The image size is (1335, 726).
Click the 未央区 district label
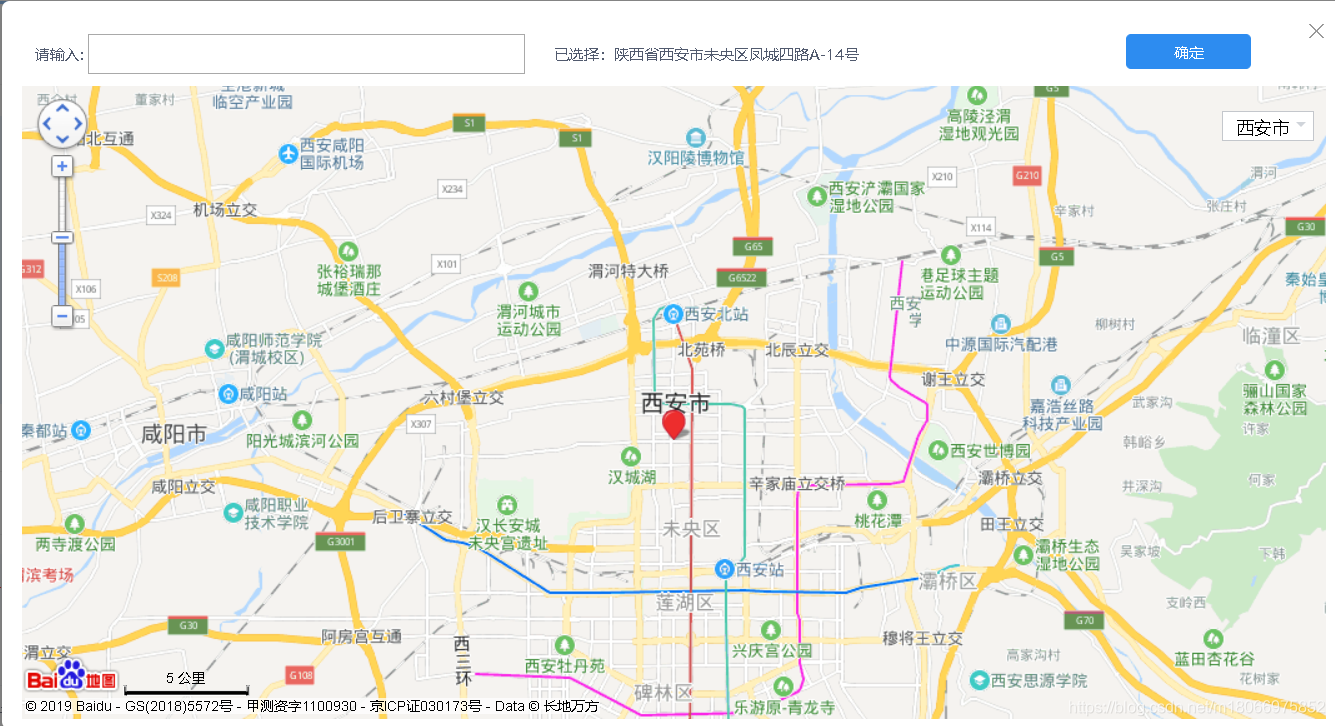click(x=692, y=530)
